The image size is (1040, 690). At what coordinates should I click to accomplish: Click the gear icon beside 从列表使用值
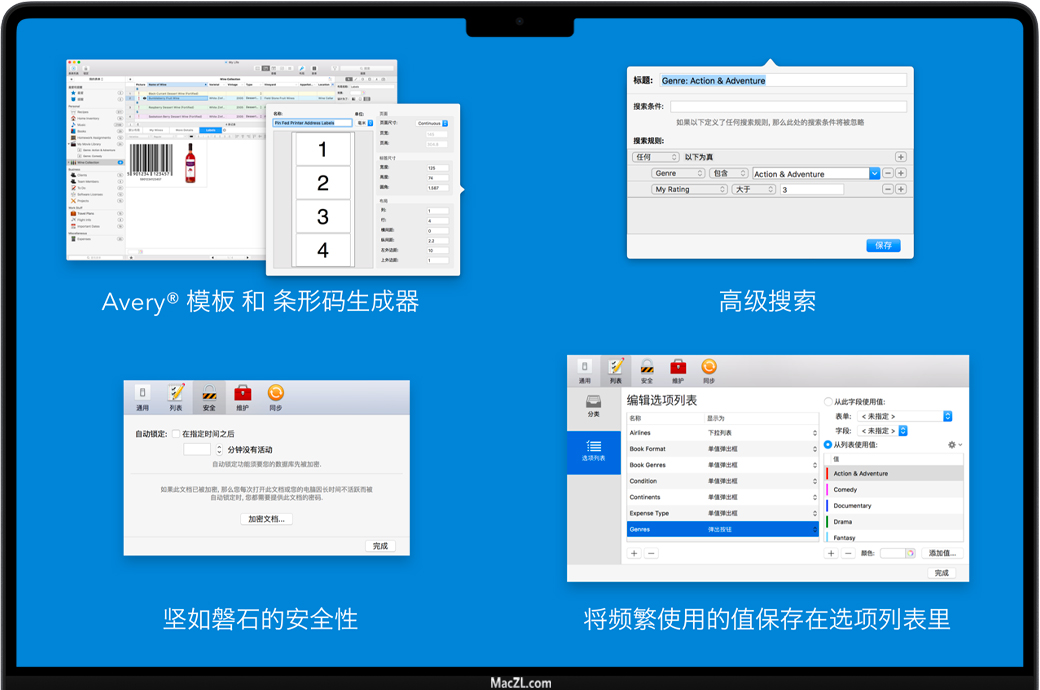click(x=950, y=444)
